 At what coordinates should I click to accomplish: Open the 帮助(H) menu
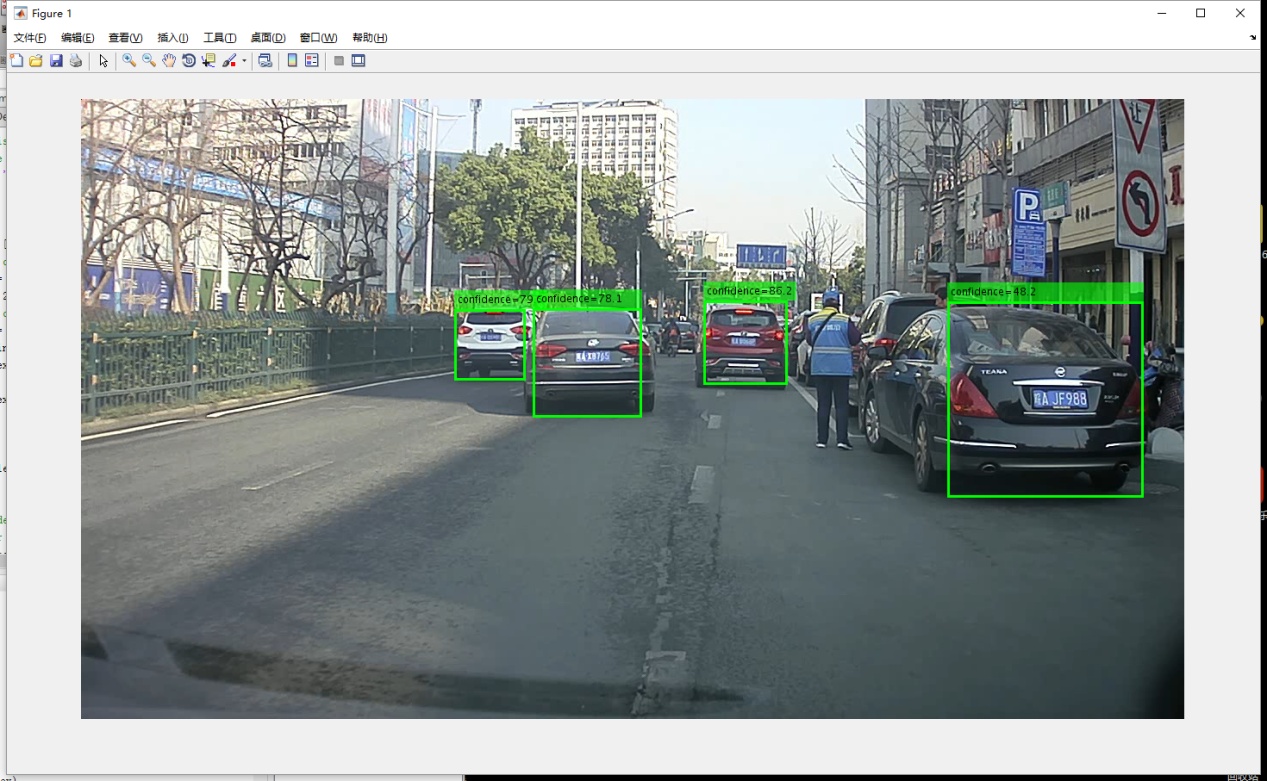click(370, 38)
